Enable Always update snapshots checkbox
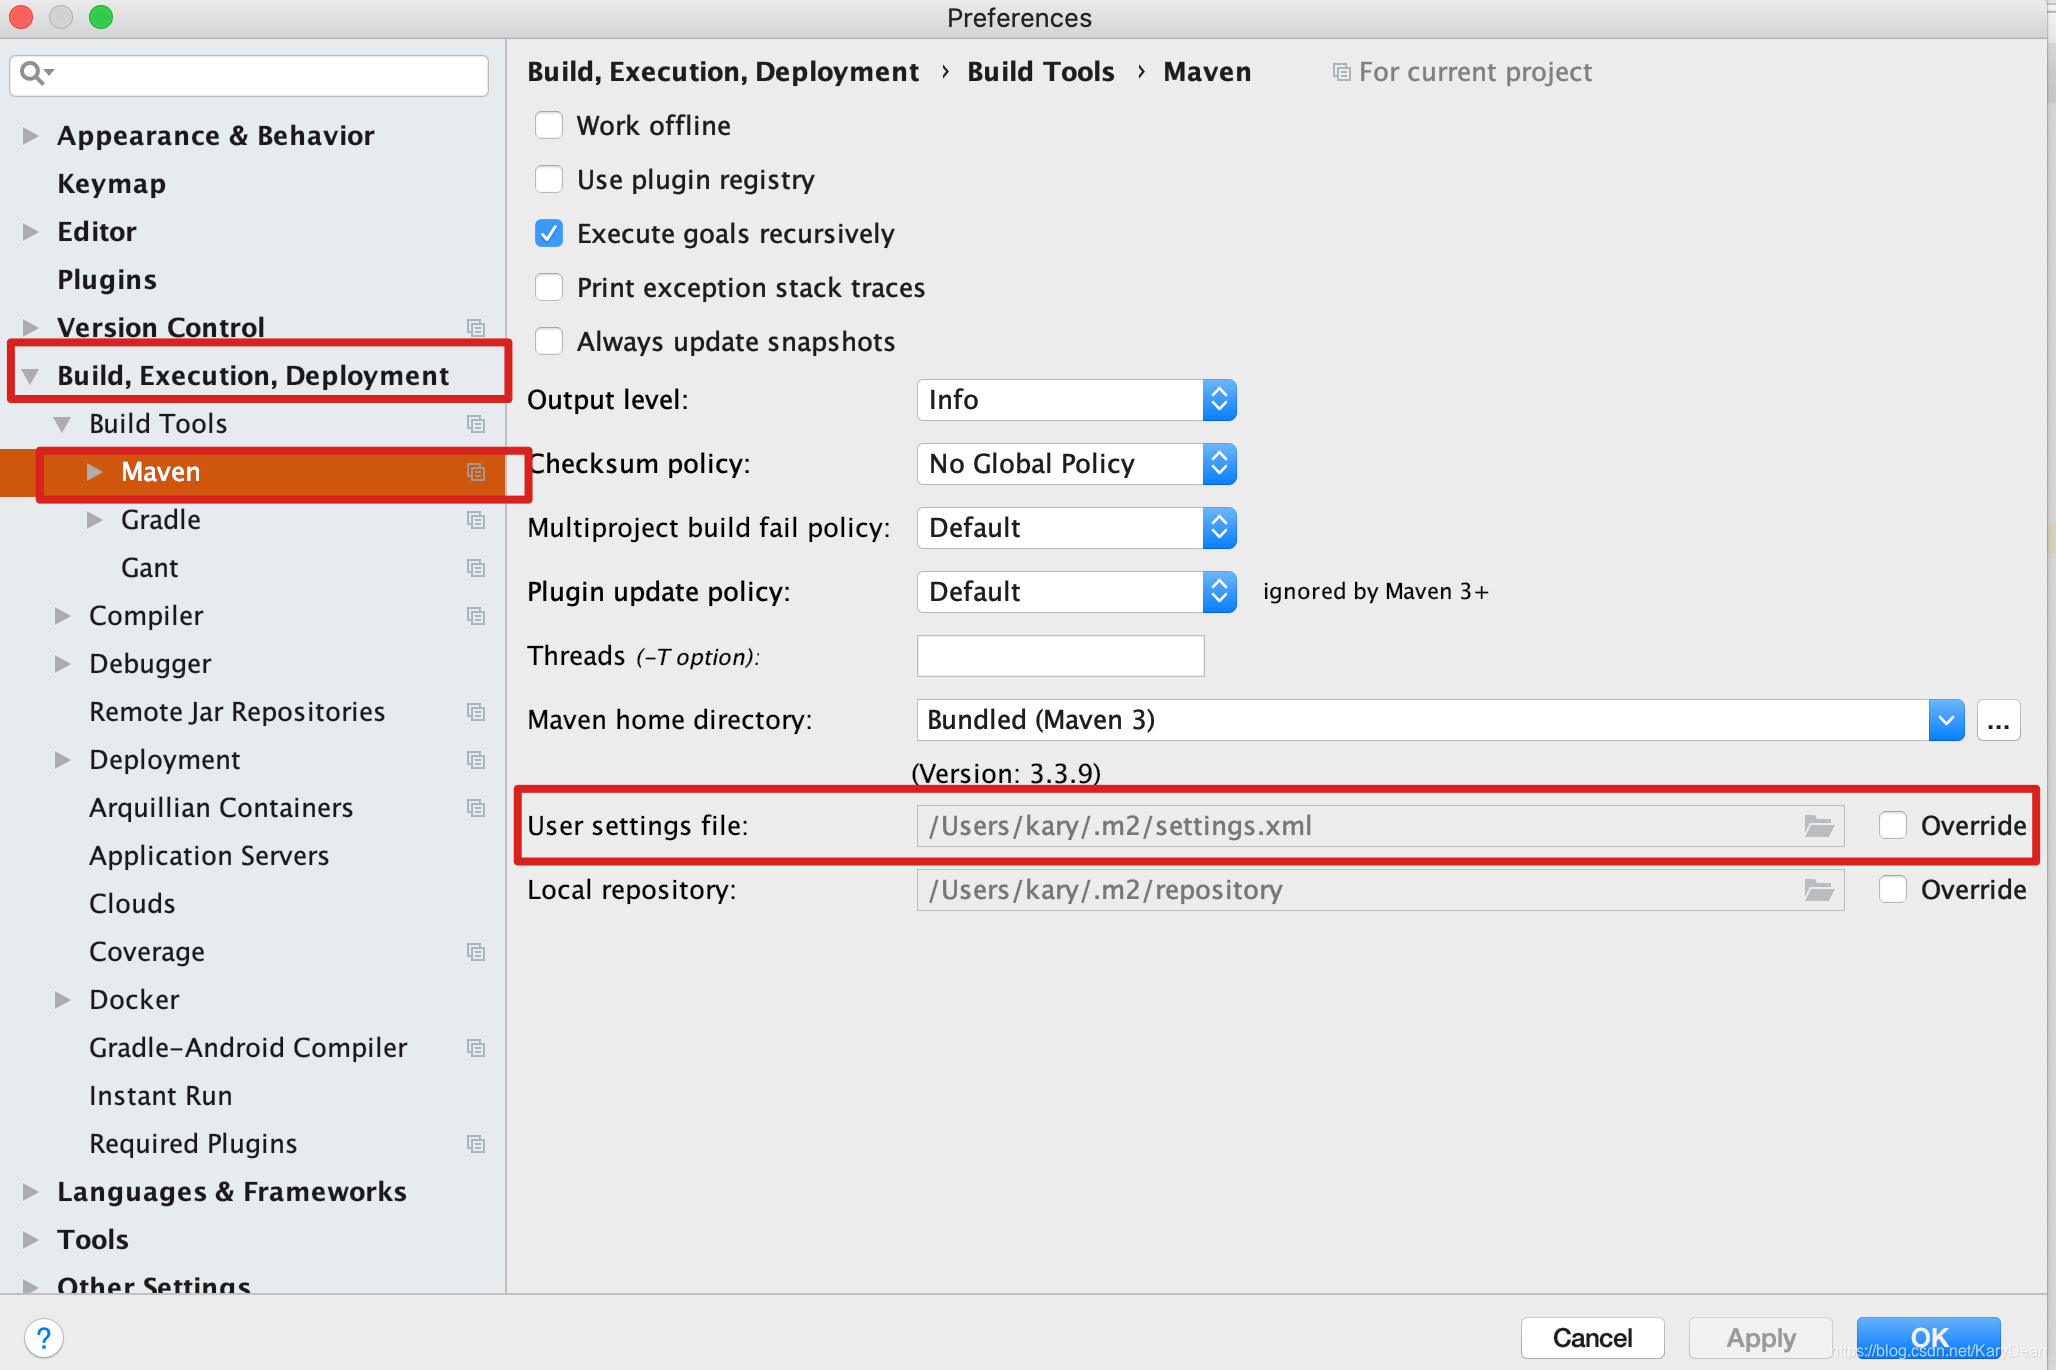 point(549,341)
